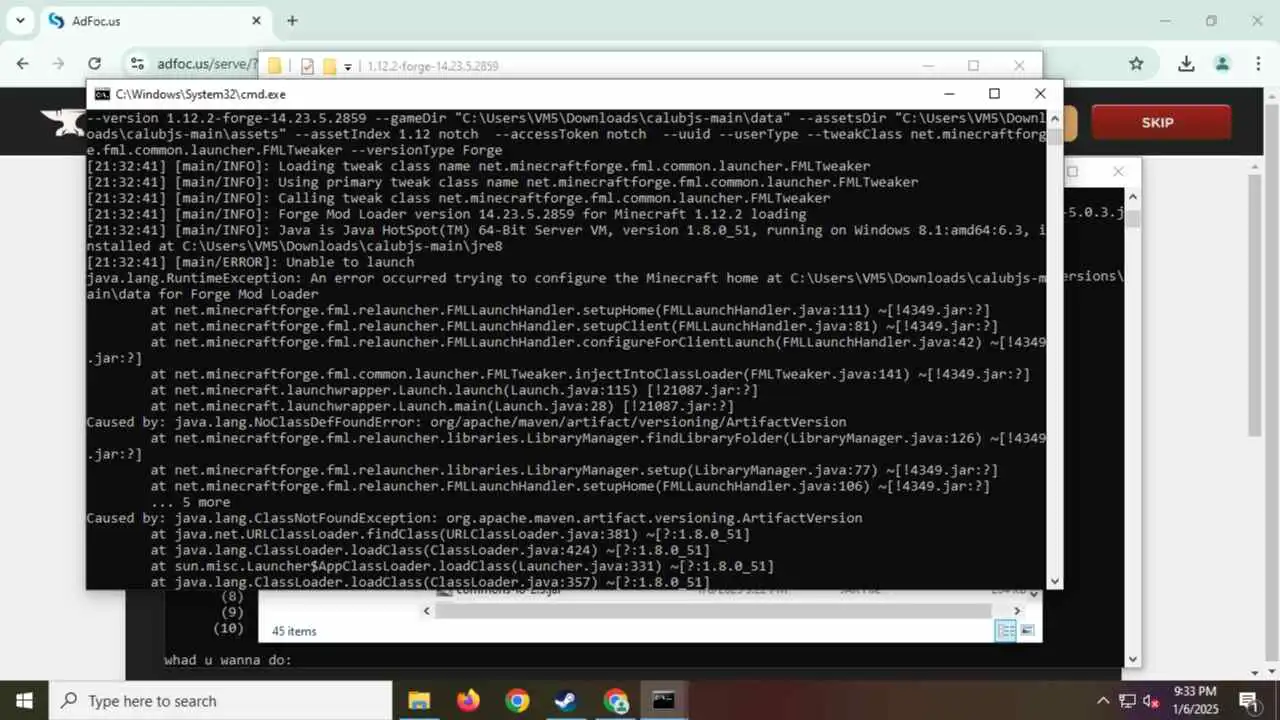Click the 'Unable to launch' error line
The width and height of the screenshot is (1280, 720).
(250, 262)
